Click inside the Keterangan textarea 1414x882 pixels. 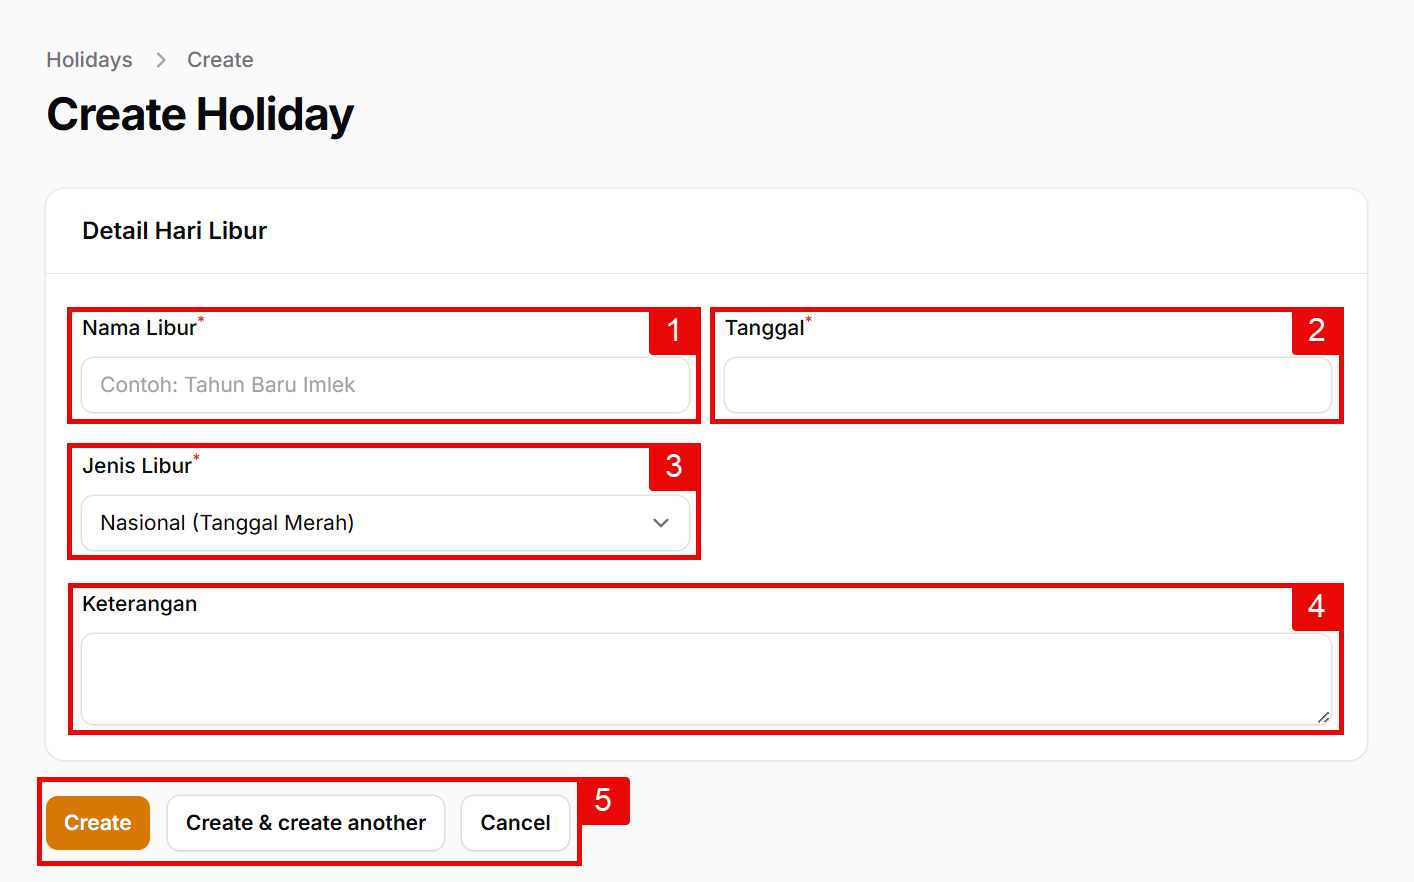tap(705, 678)
